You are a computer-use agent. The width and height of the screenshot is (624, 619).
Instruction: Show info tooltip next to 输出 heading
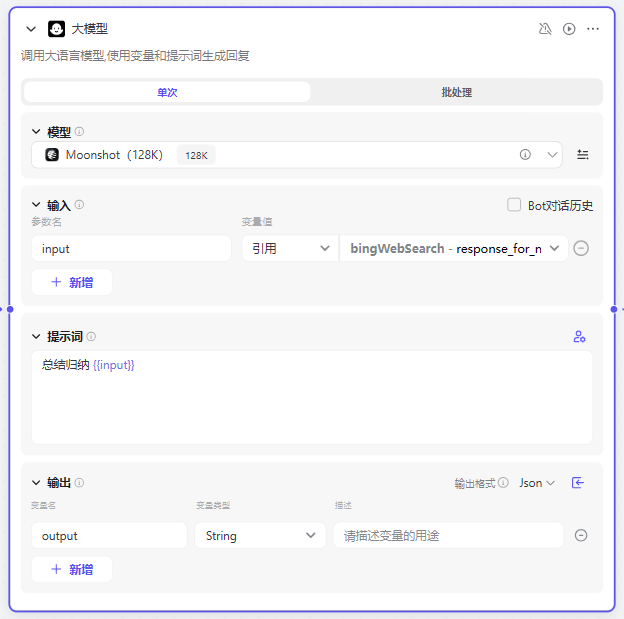79,483
